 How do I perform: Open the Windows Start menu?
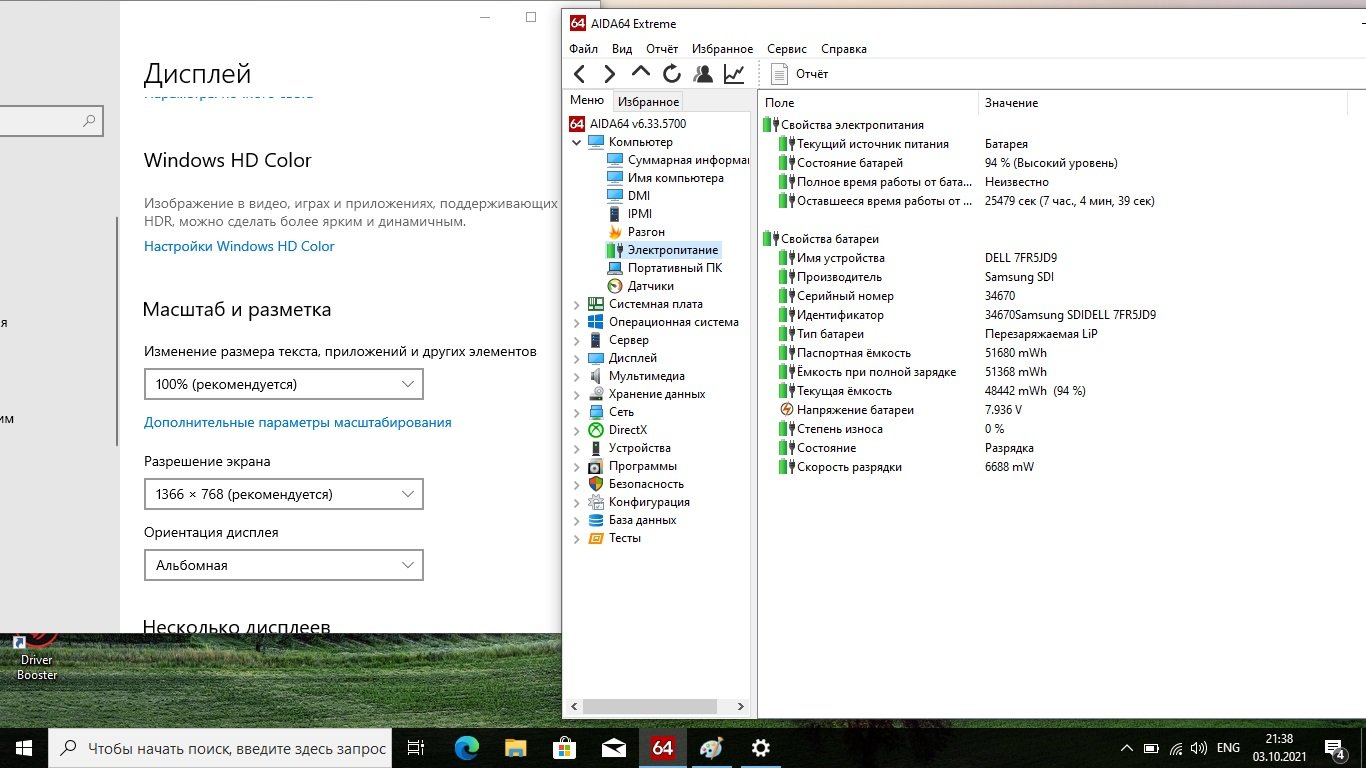24,748
